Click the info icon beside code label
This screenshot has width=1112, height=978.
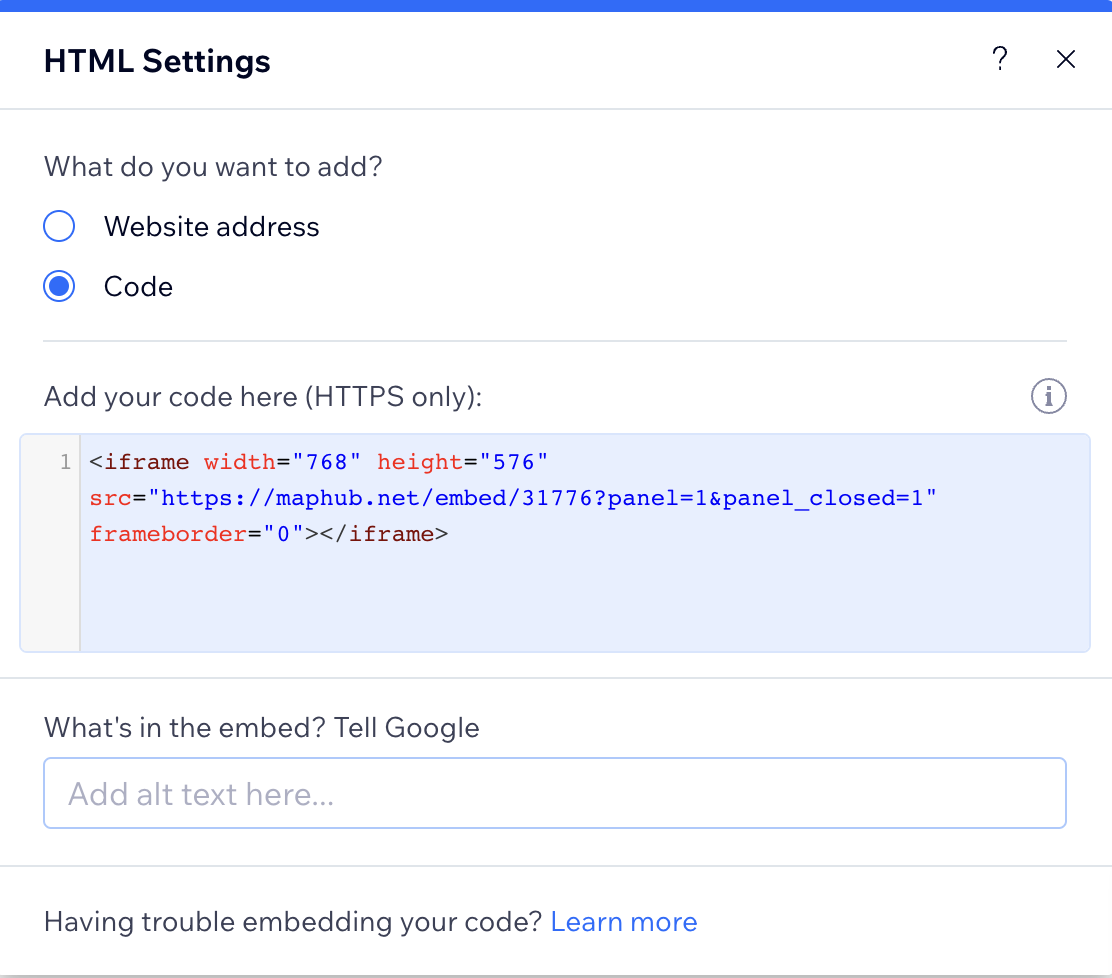pos(1049,397)
